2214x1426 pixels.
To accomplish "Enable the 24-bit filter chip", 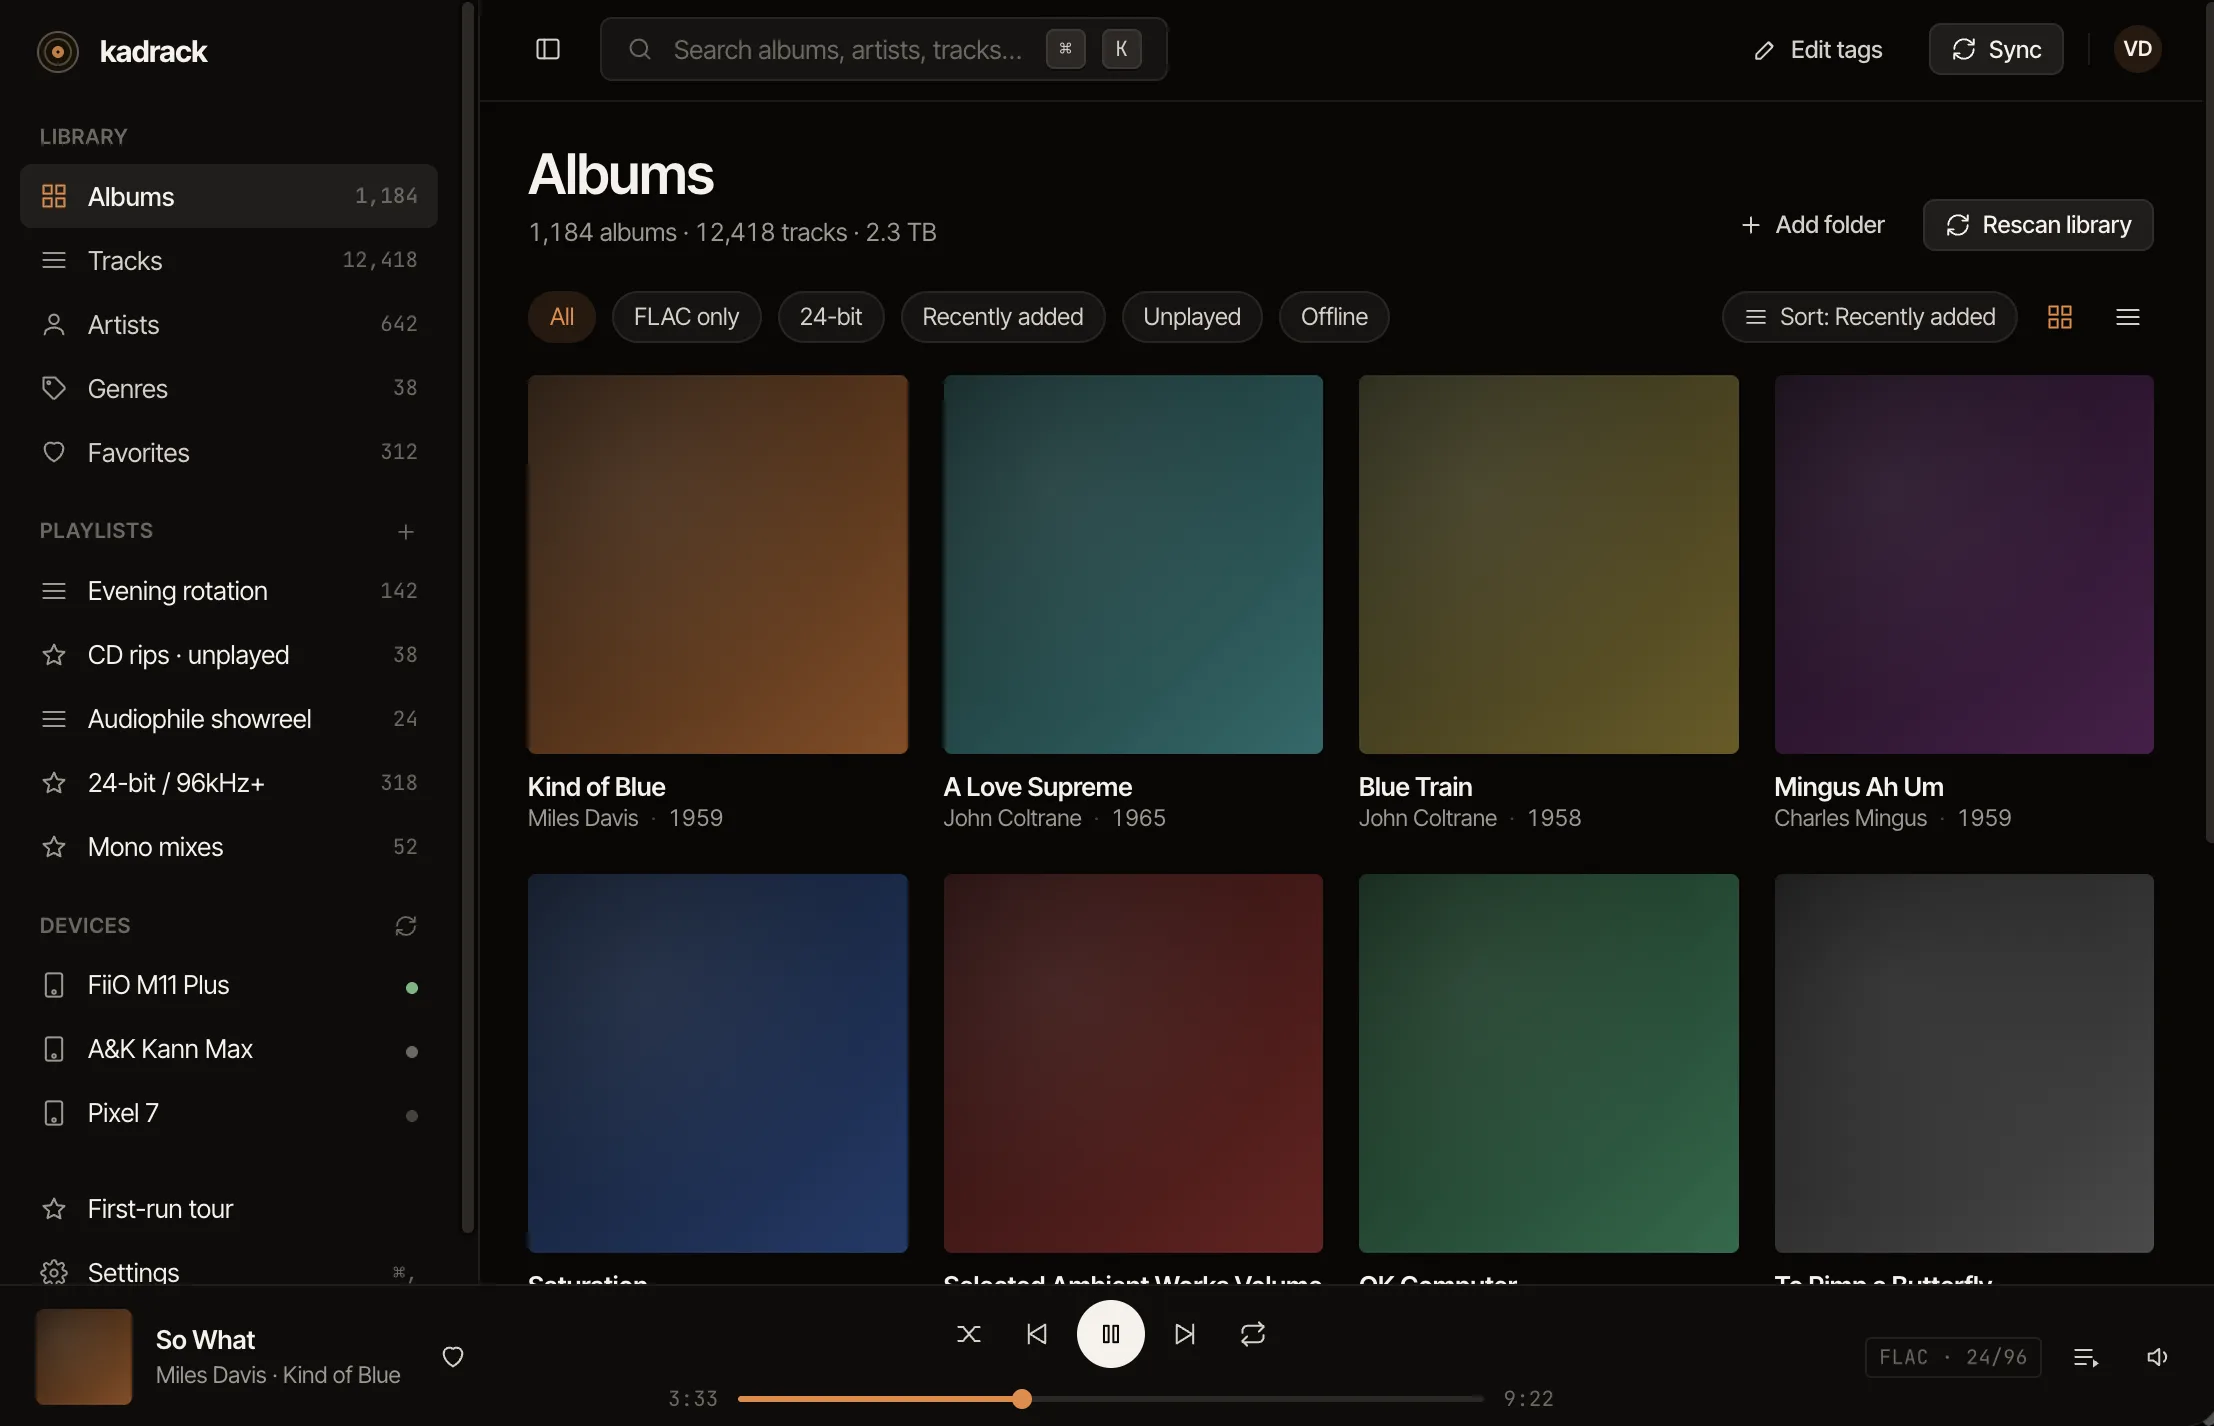I will coord(830,317).
